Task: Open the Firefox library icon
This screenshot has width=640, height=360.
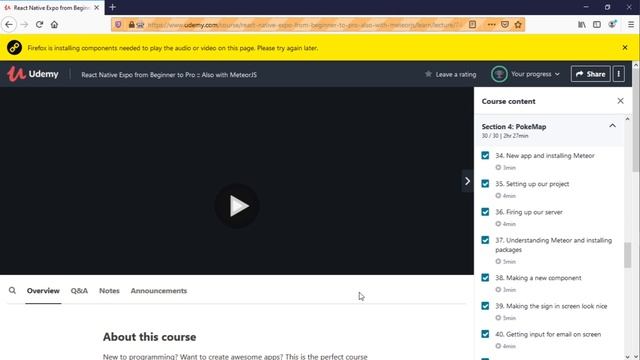Action: tap(582, 24)
